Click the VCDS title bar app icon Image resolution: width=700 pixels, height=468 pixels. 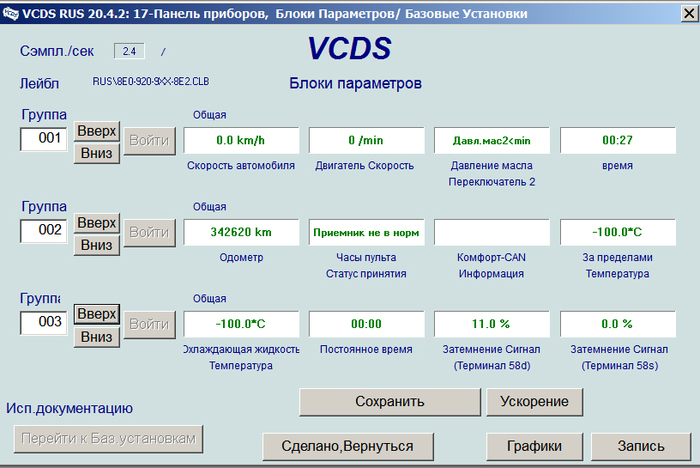pyautogui.click(x=11, y=14)
